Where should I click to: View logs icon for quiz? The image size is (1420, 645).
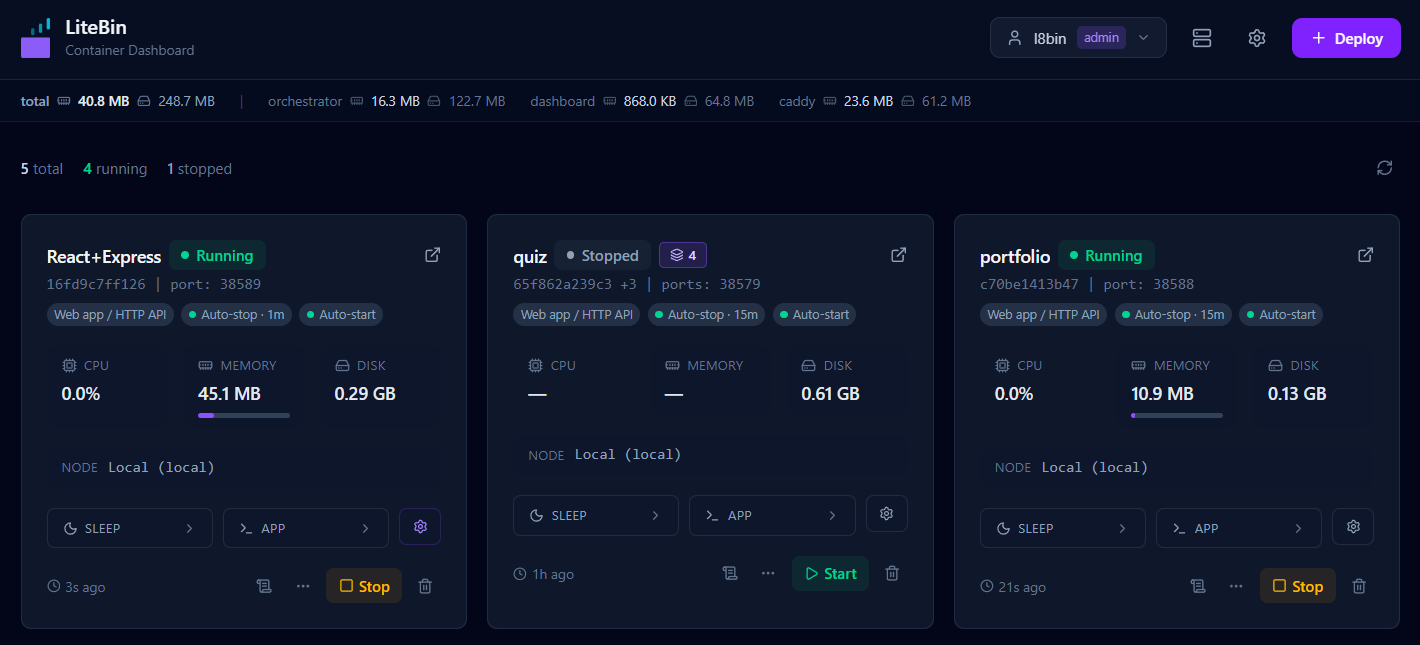tap(730, 573)
